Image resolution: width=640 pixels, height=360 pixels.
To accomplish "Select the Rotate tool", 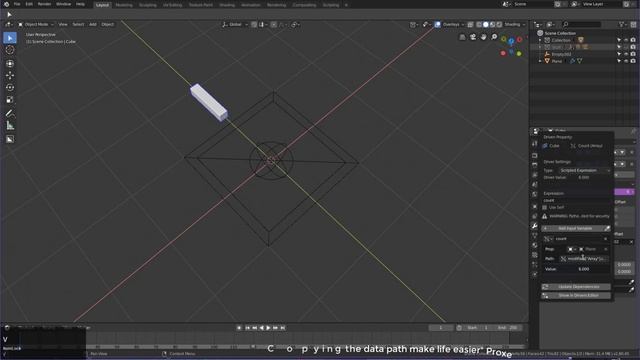I will pyautogui.click(x=10, y=87).
